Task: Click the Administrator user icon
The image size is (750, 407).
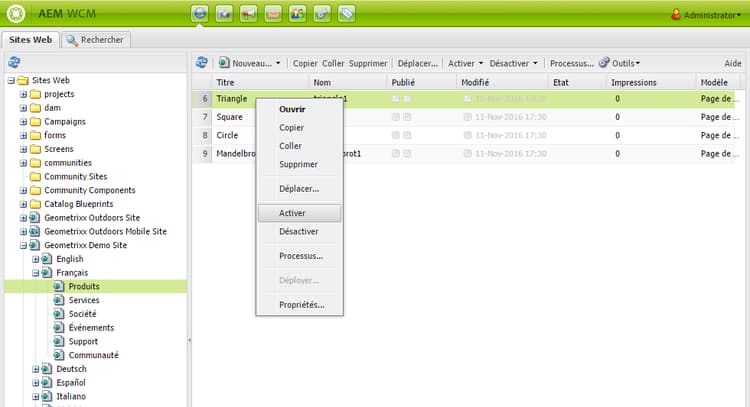Action: pos(676,14)
